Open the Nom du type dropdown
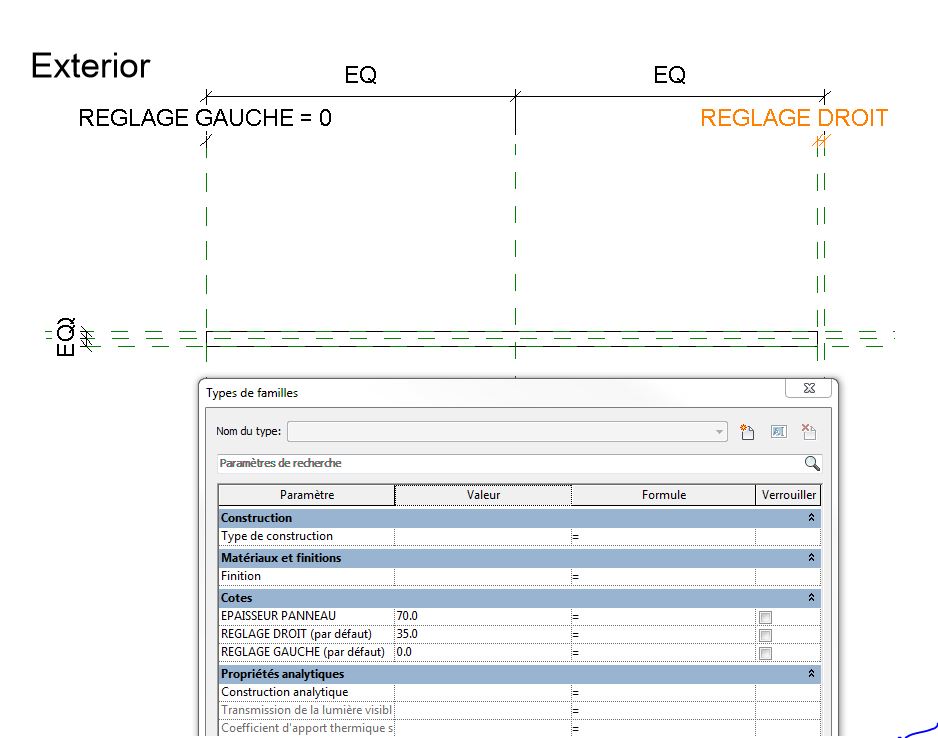Viewport: 938px width, 738px height. (719, 432)
